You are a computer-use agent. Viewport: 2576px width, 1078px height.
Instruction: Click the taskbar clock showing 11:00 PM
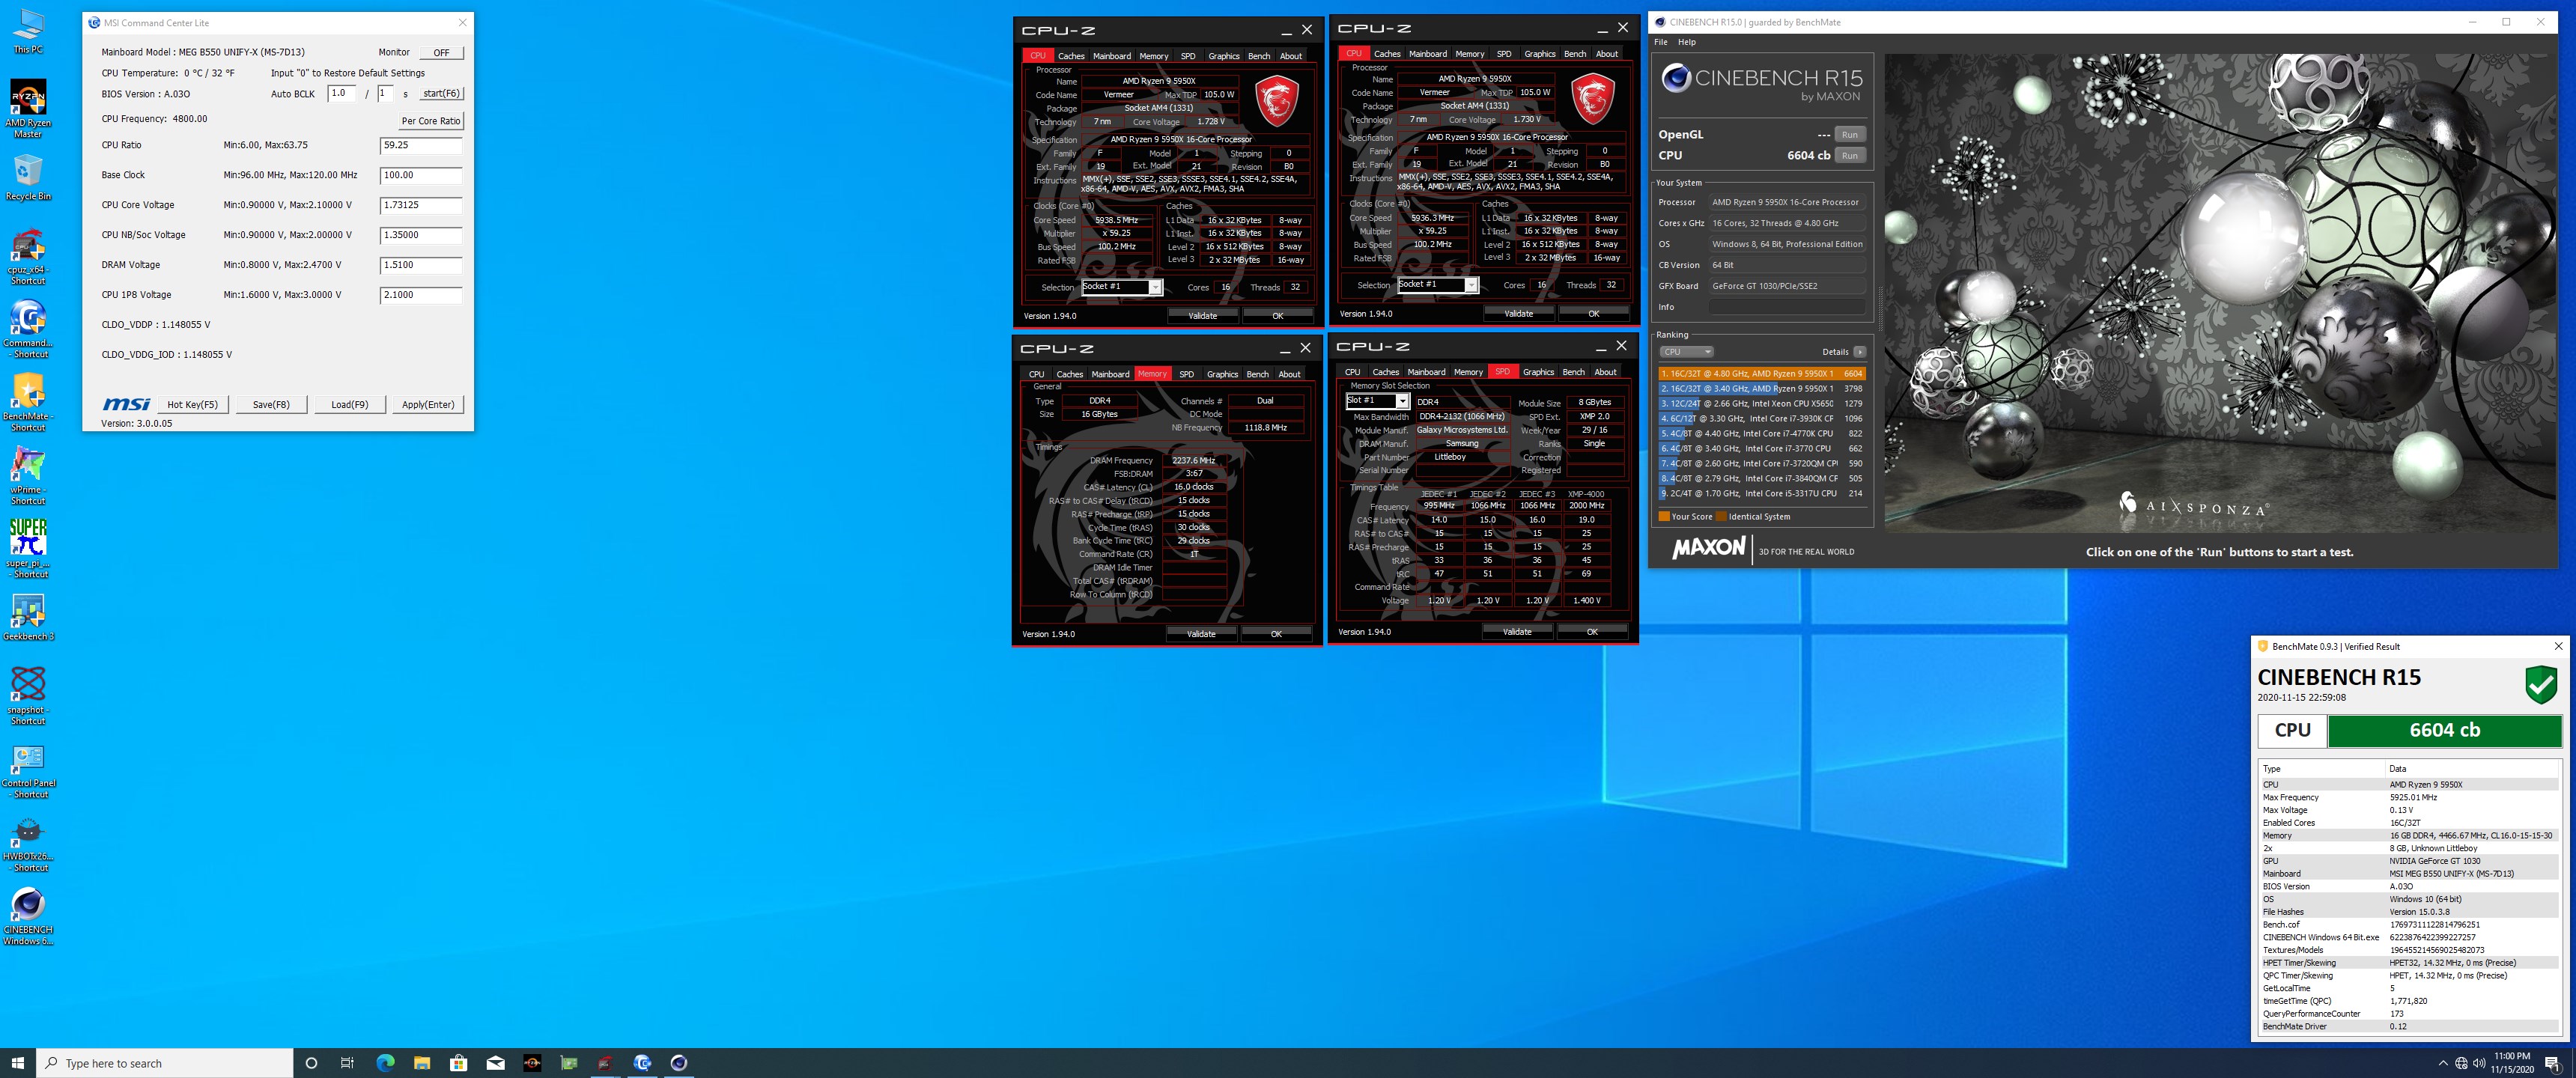pos(2512,1063)
